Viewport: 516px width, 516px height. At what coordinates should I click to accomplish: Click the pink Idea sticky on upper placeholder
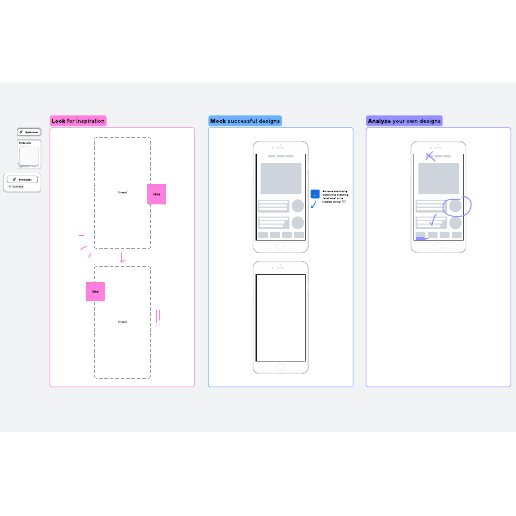156,194
